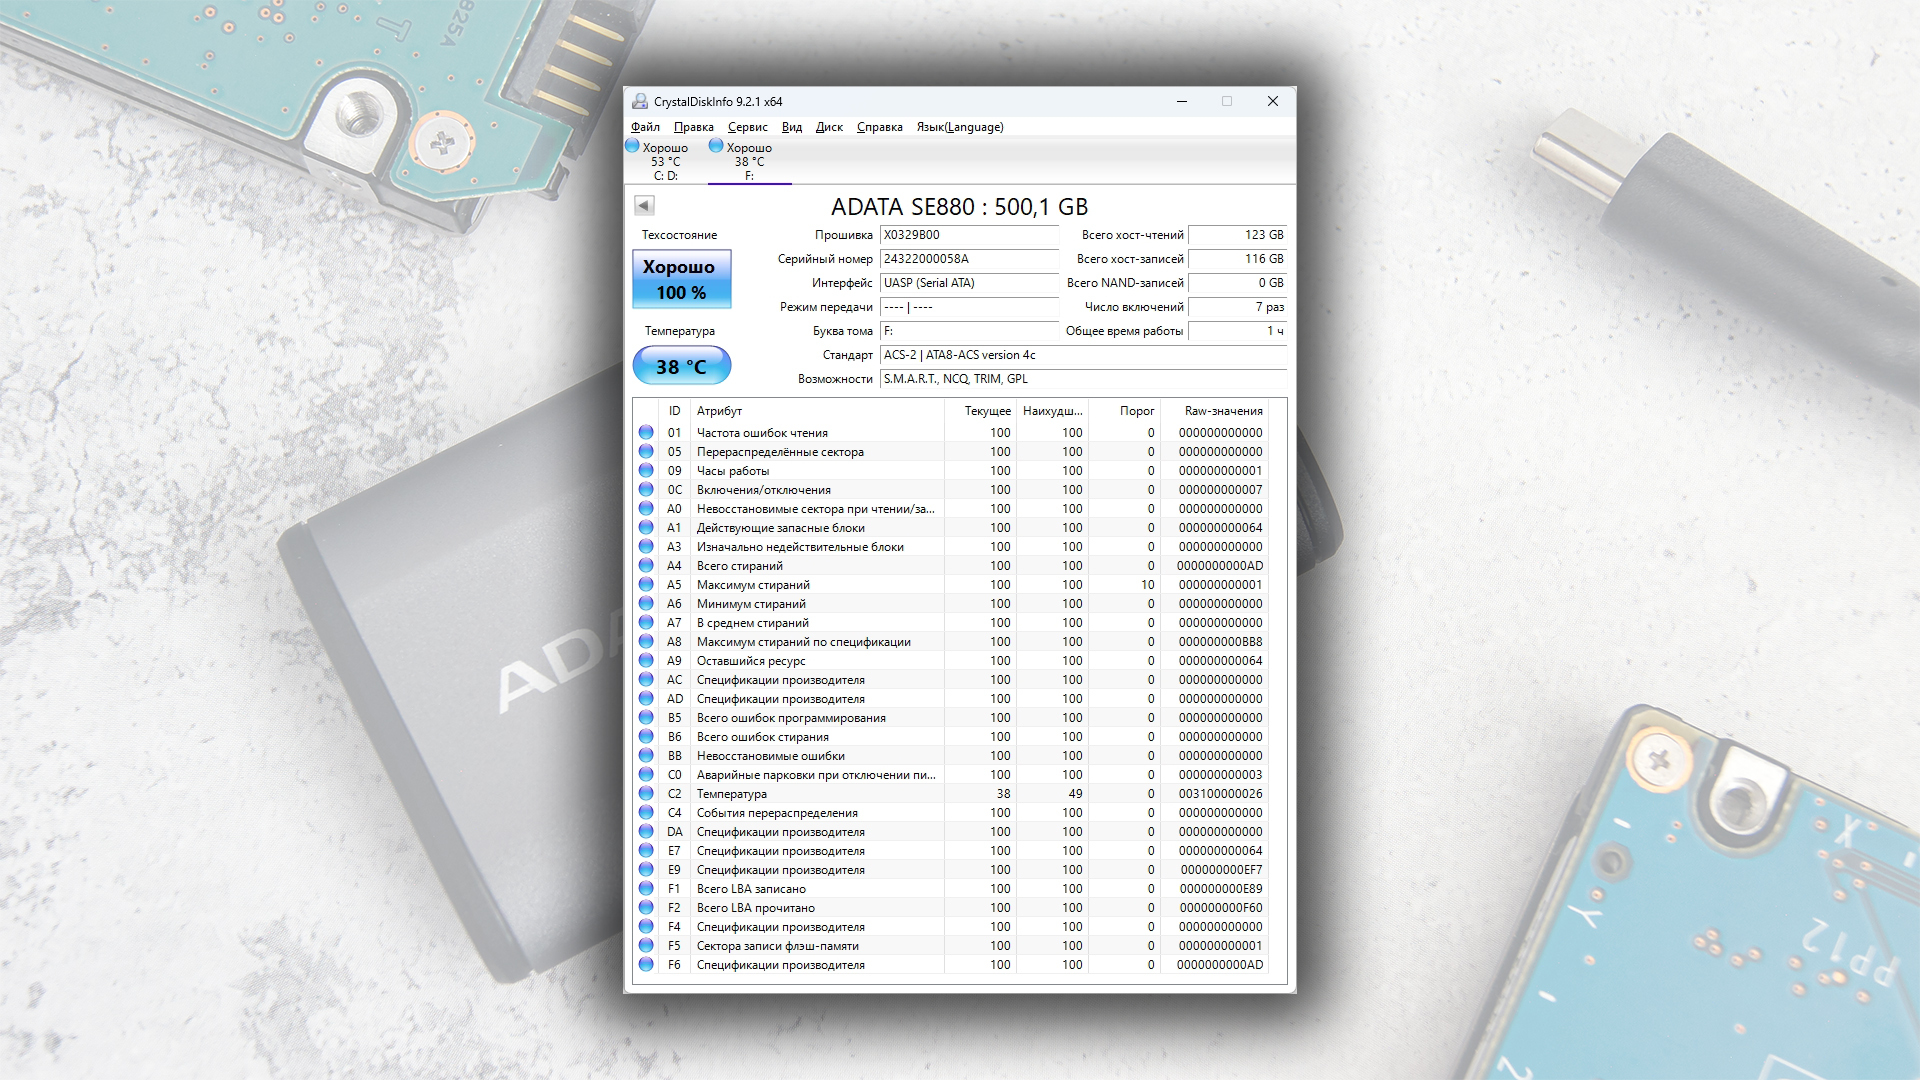
Task: Click the 38 °C temperature button
Action: (681, 366)
